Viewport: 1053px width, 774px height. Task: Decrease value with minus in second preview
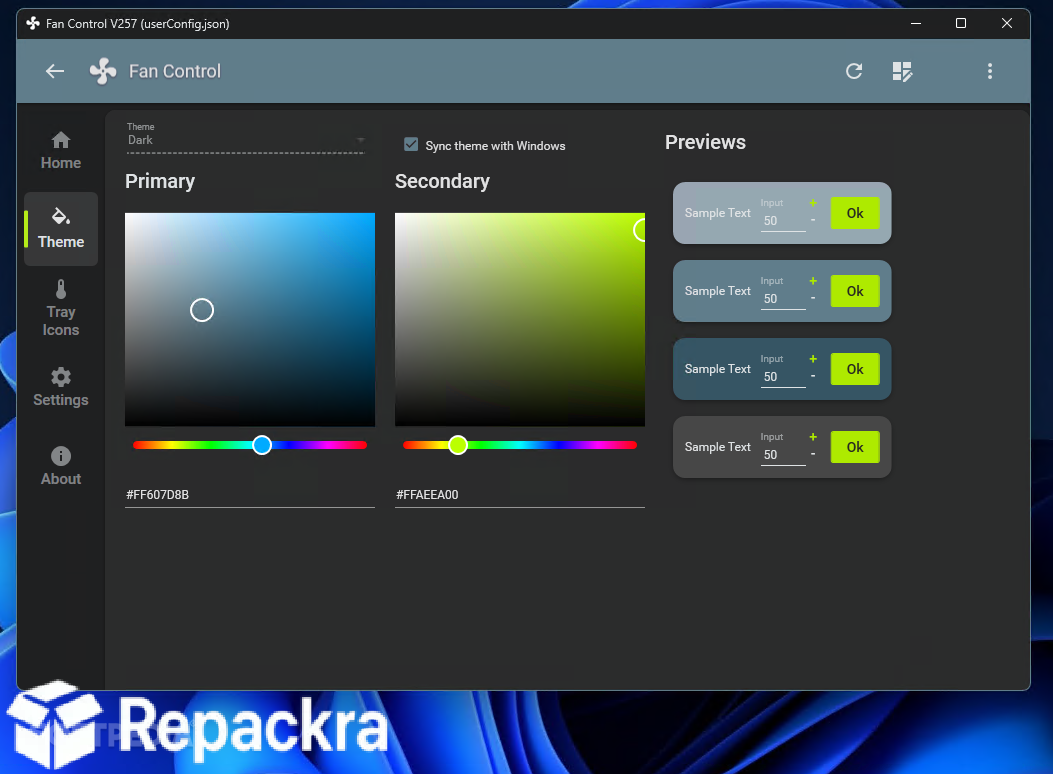tap(813, 298)
